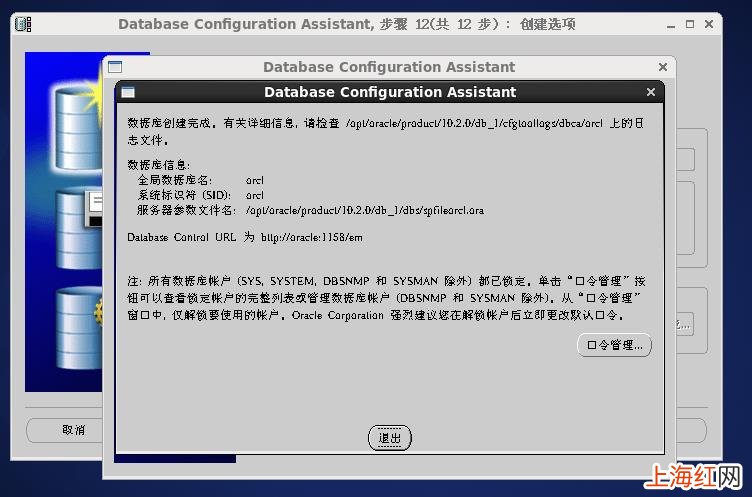
Task: Minimize the main step 12 window
Action: tap(671, 24)
